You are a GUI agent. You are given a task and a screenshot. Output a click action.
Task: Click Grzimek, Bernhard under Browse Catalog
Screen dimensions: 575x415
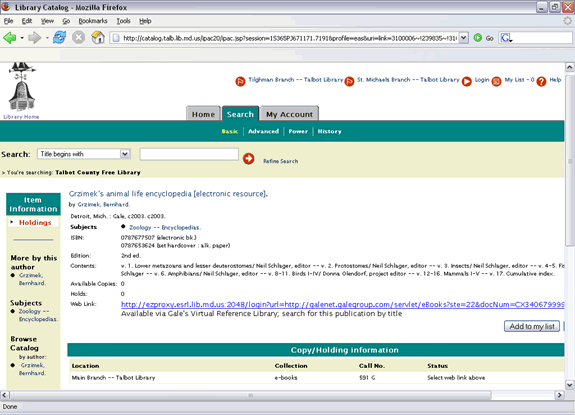pos(33,369)
